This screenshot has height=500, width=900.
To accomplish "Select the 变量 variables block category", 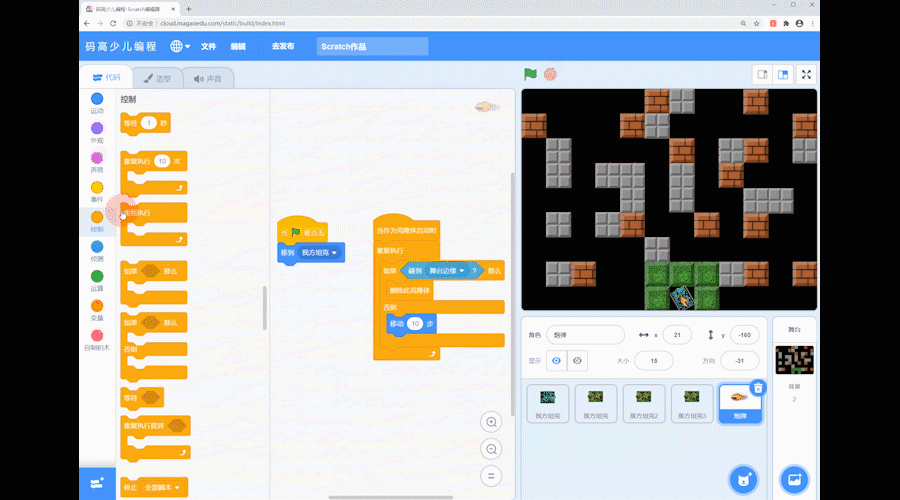I will 97,311.
